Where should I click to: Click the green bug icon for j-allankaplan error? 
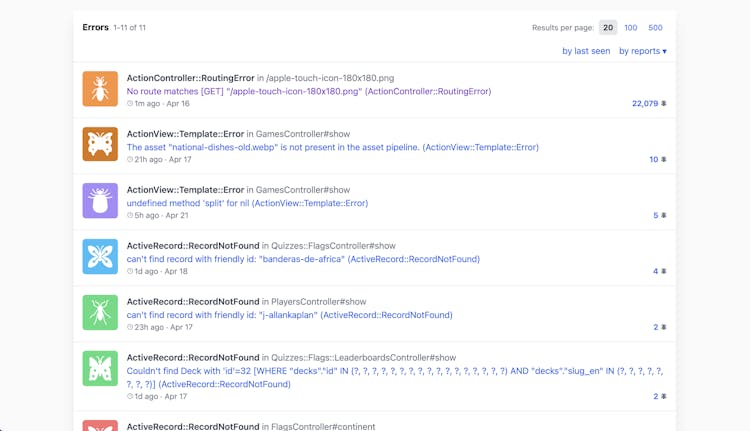pos(100,312)
